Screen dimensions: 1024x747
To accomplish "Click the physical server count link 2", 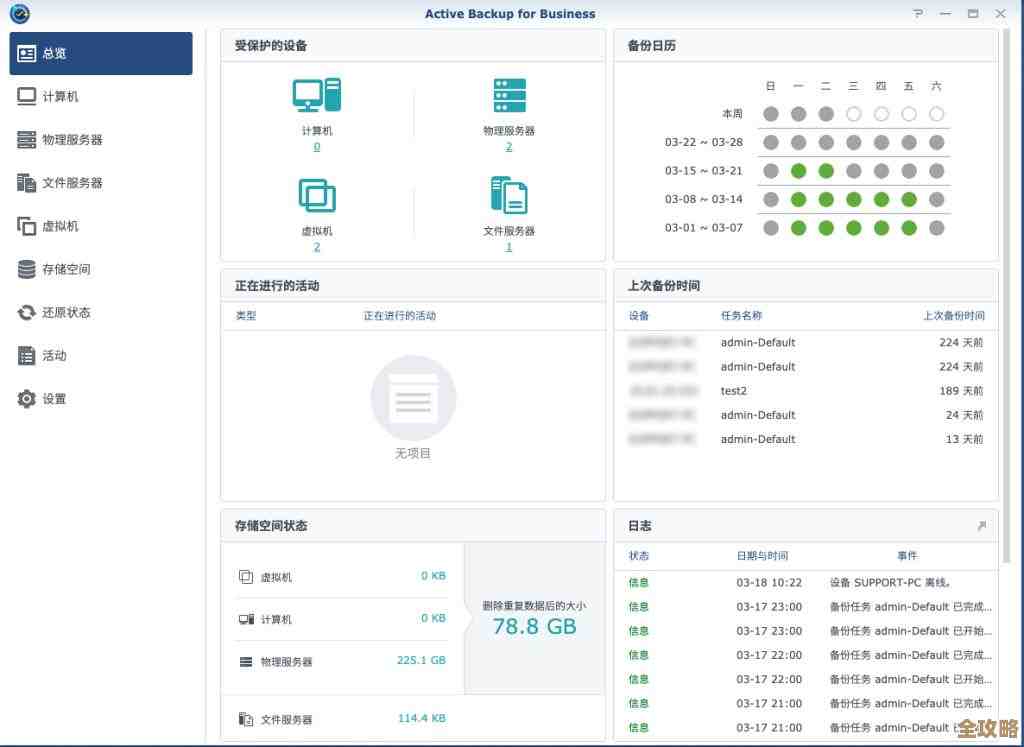I will click(508, 147).
